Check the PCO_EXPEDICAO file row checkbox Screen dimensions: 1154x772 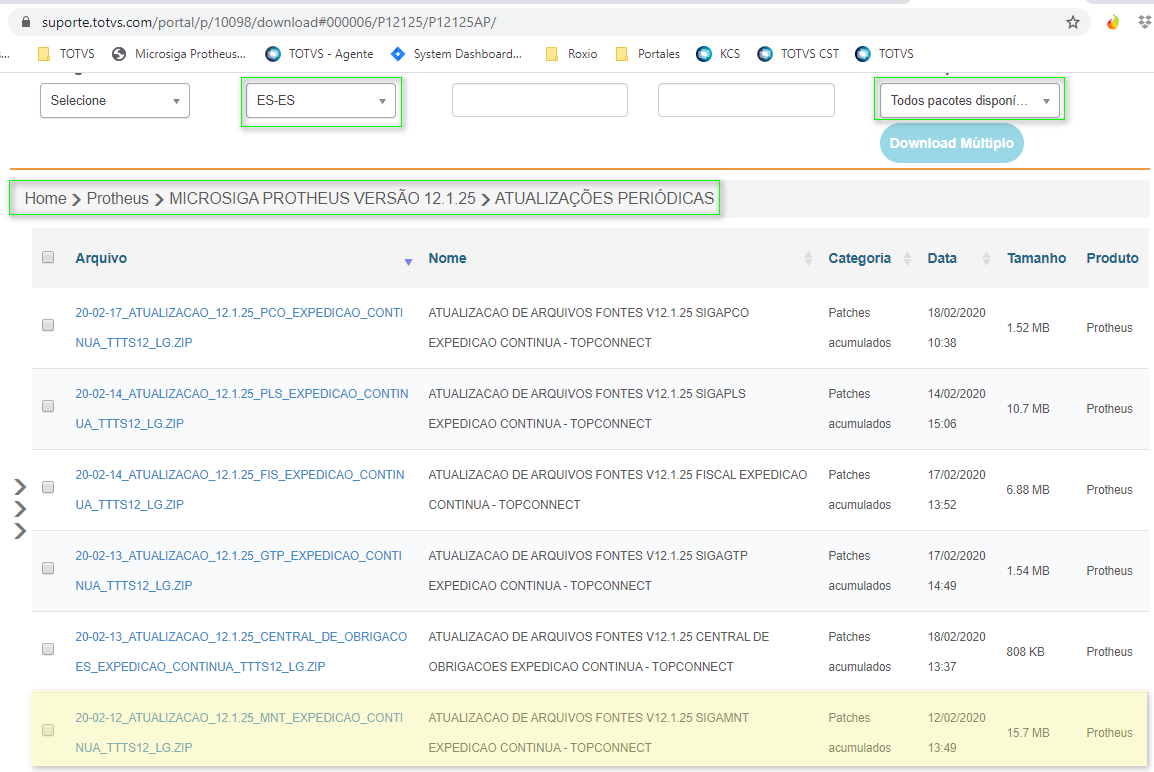click(48, 325)
